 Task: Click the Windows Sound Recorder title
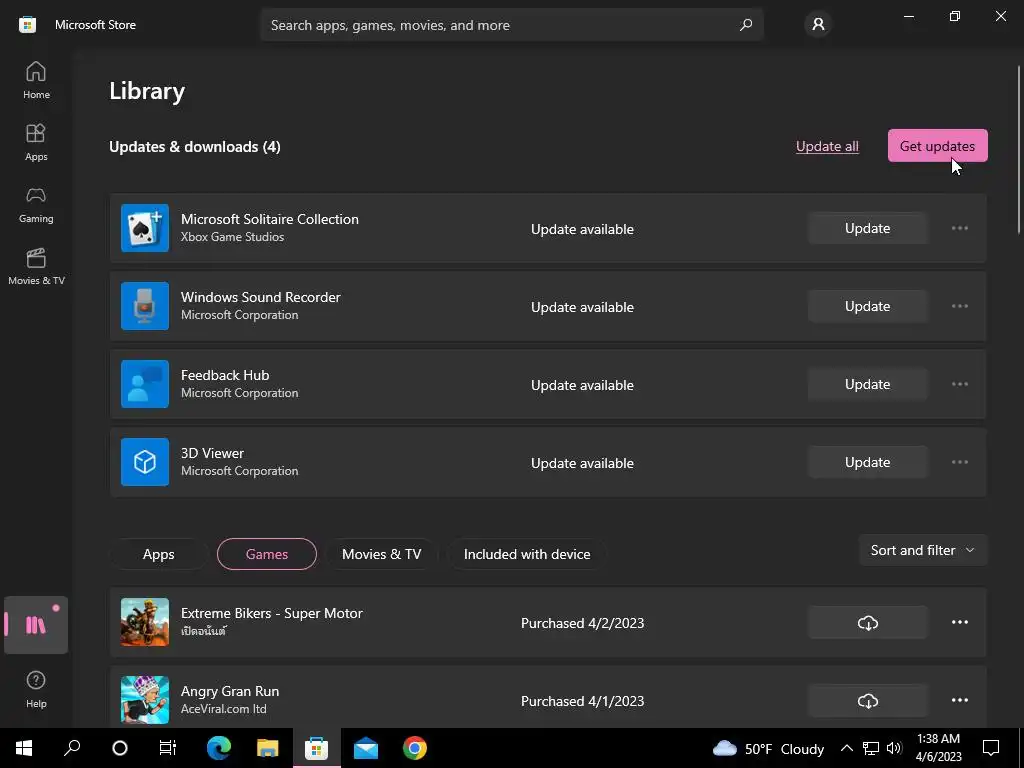[x=261, y=297]
